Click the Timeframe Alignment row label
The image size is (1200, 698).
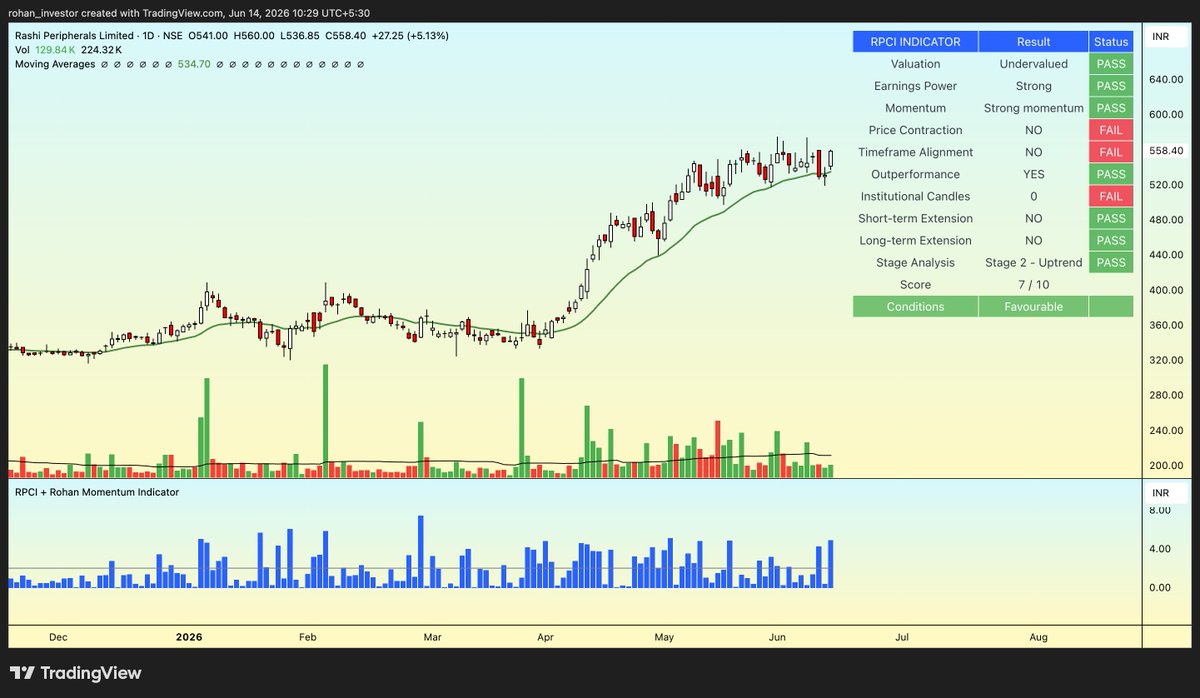tap(915, 152)
